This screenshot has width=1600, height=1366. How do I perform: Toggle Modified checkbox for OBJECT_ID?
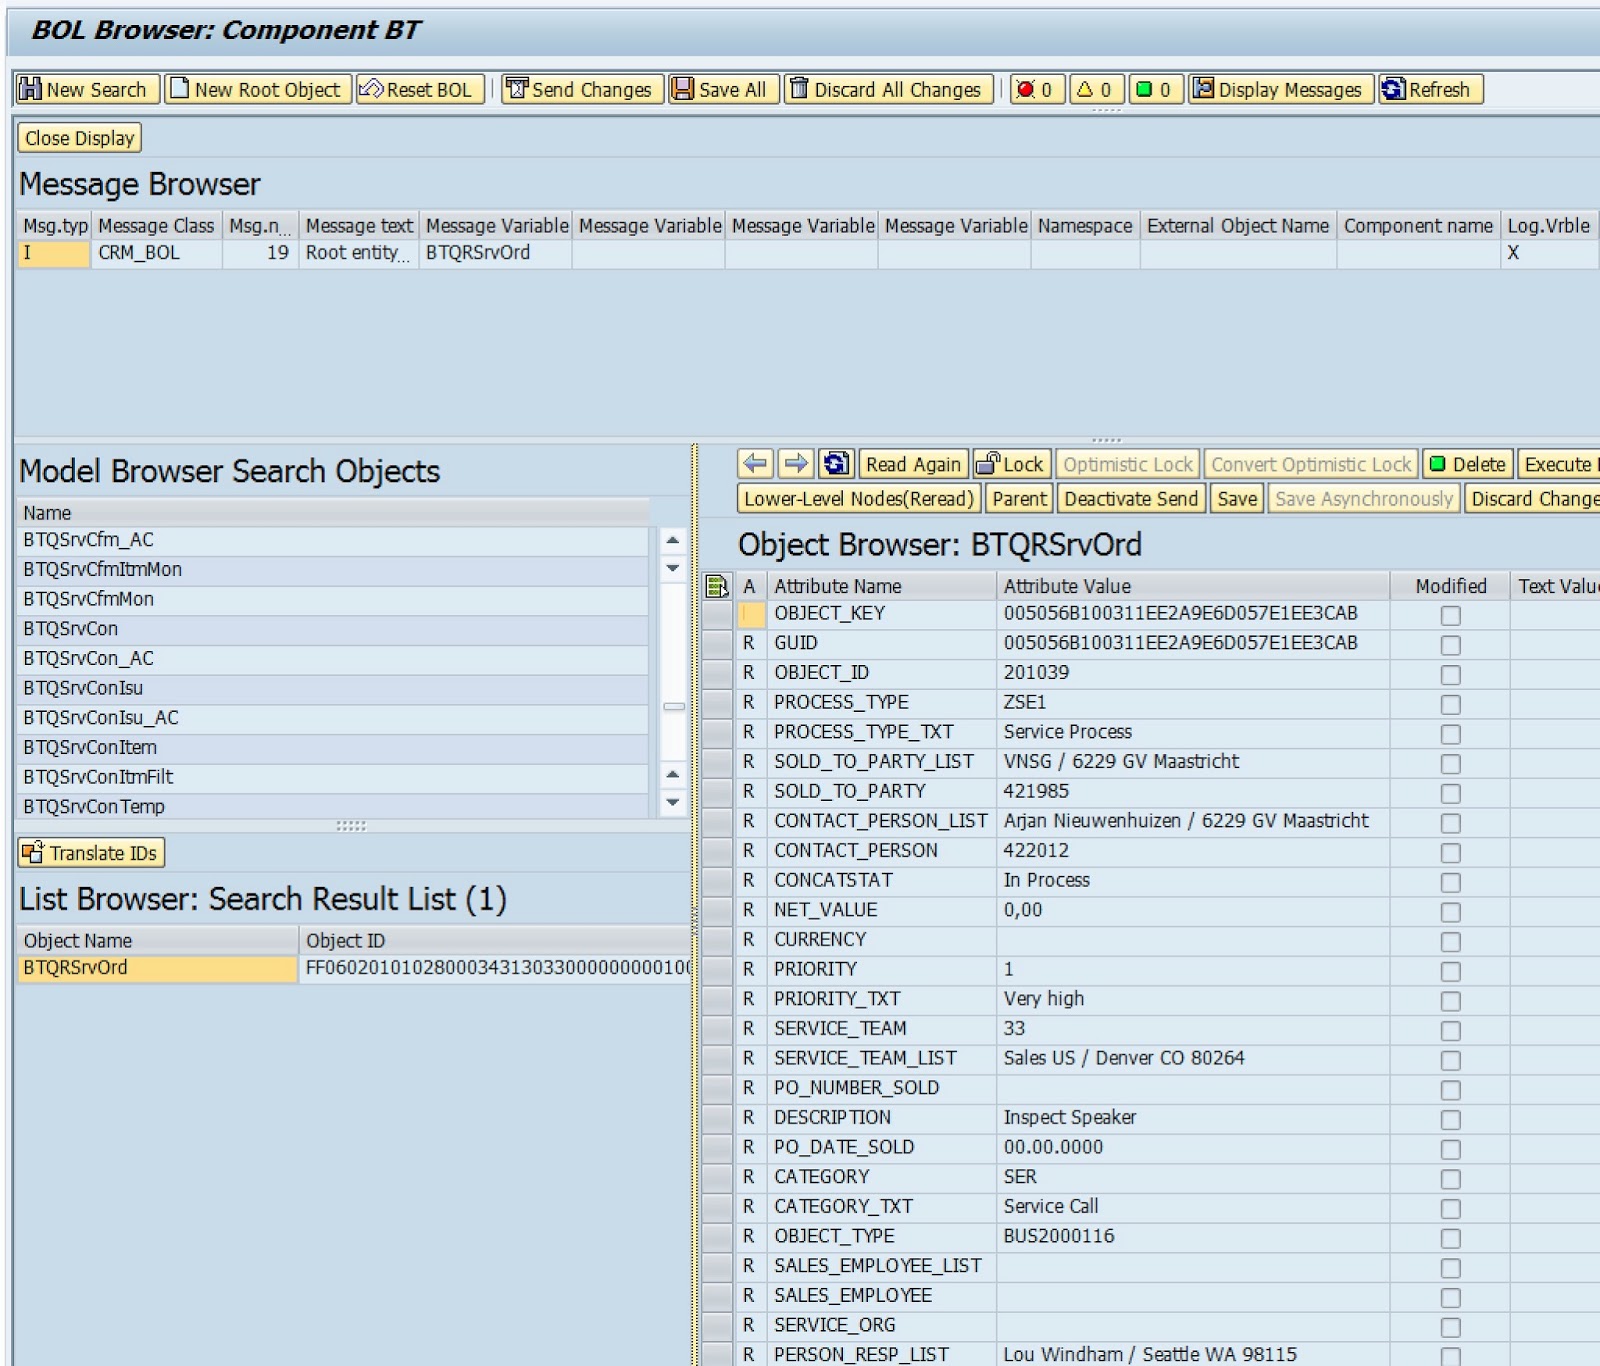pos(1450,675)
